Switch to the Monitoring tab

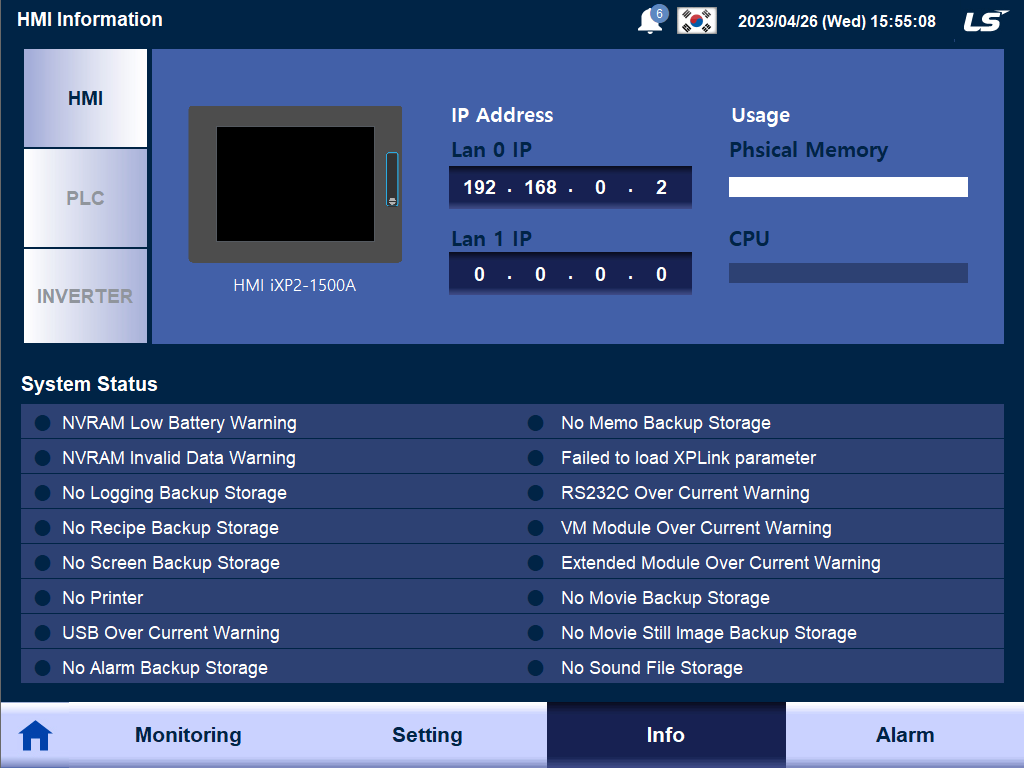[187, 735]
